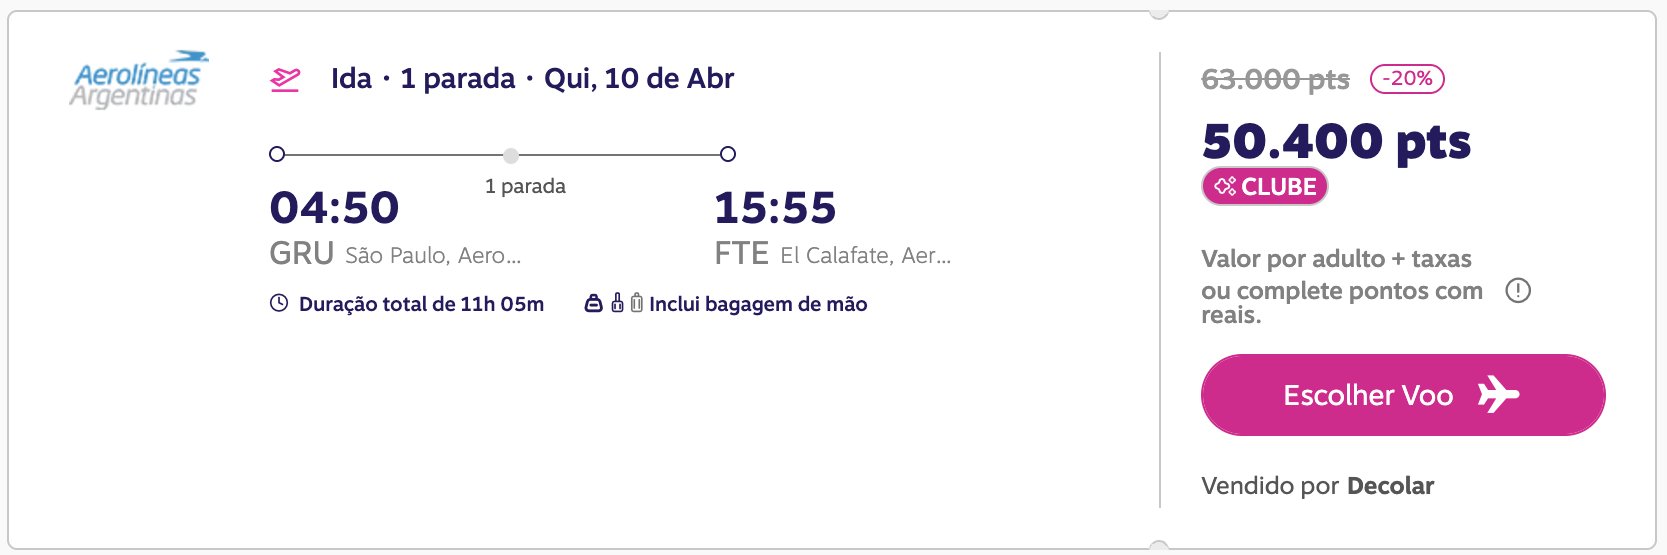Viewport: 1667px width, 555px height.
Task: Click the -20% discount tag
Action: [1407, 79]
